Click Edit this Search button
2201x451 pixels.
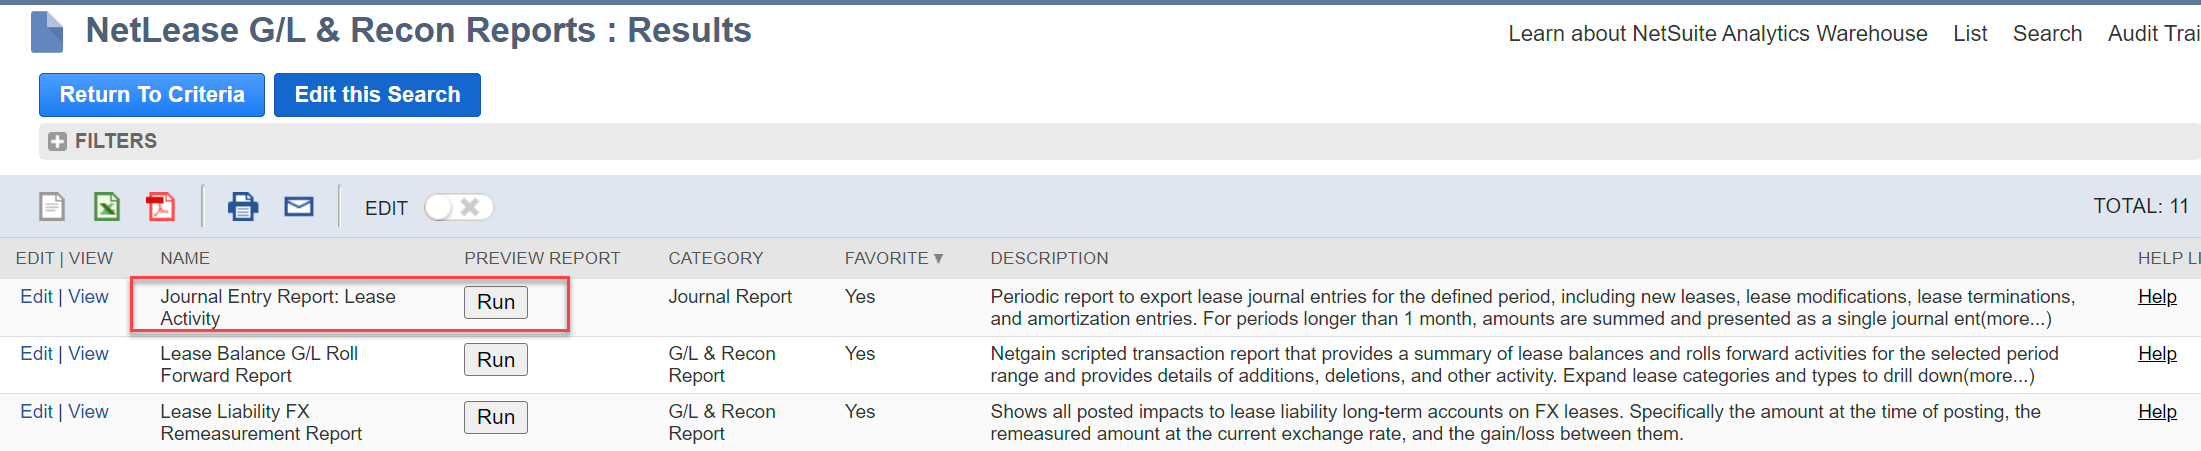(377, 95)
